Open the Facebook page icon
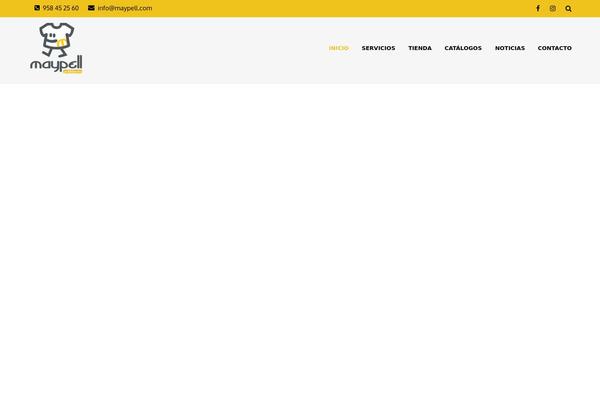 (x=538, y=8)
